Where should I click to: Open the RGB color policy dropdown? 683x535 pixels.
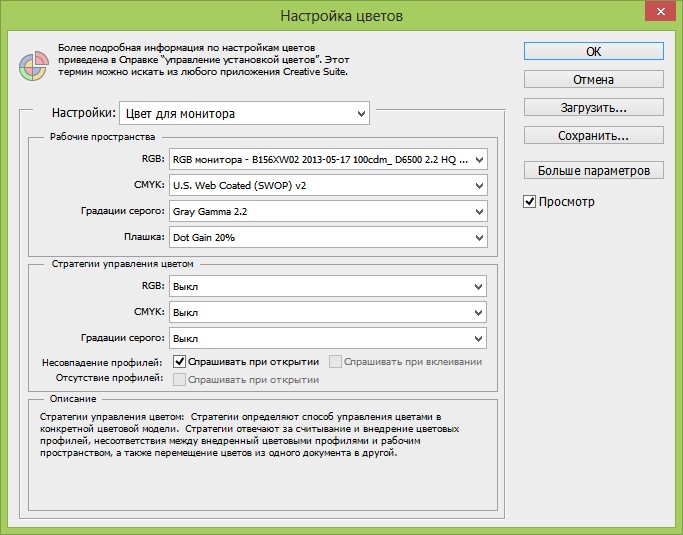[x=328, y=286]
